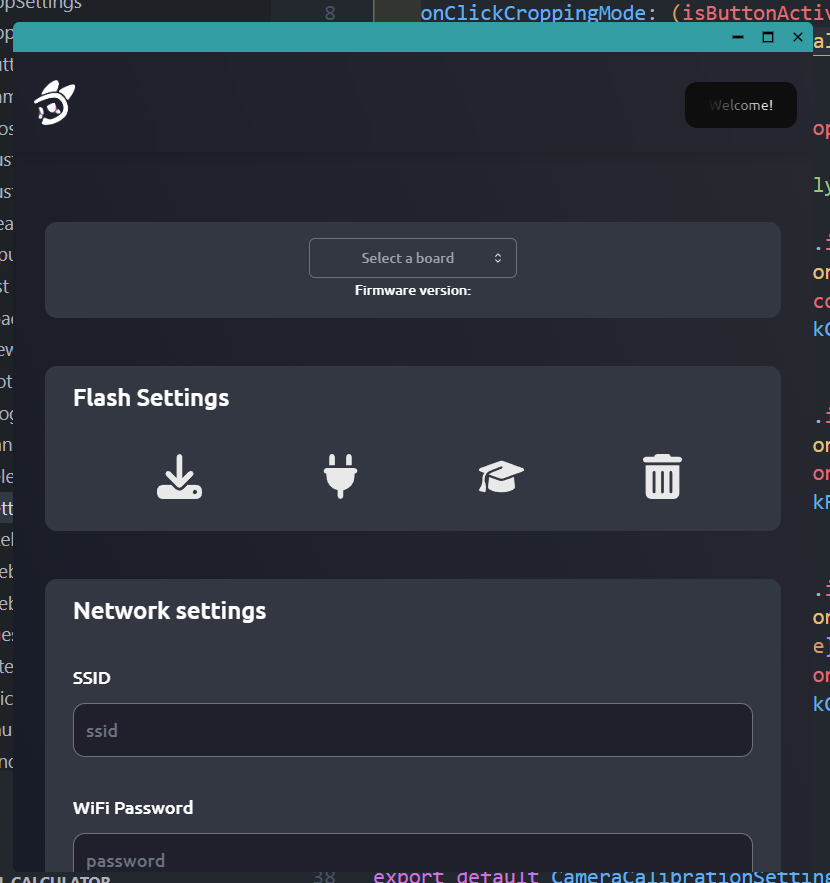Click onClickCroppingMode in the code editor behind
This screenshot has width=830, height=883.
click(x=533, y=12)
